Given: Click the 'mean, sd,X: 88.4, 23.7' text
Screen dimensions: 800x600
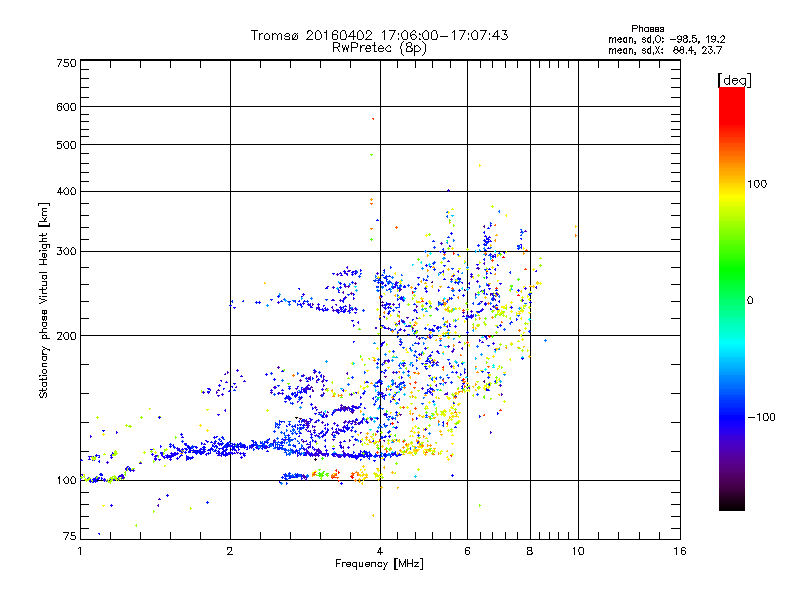Looking at the screenshot, I should coord(665,50).
